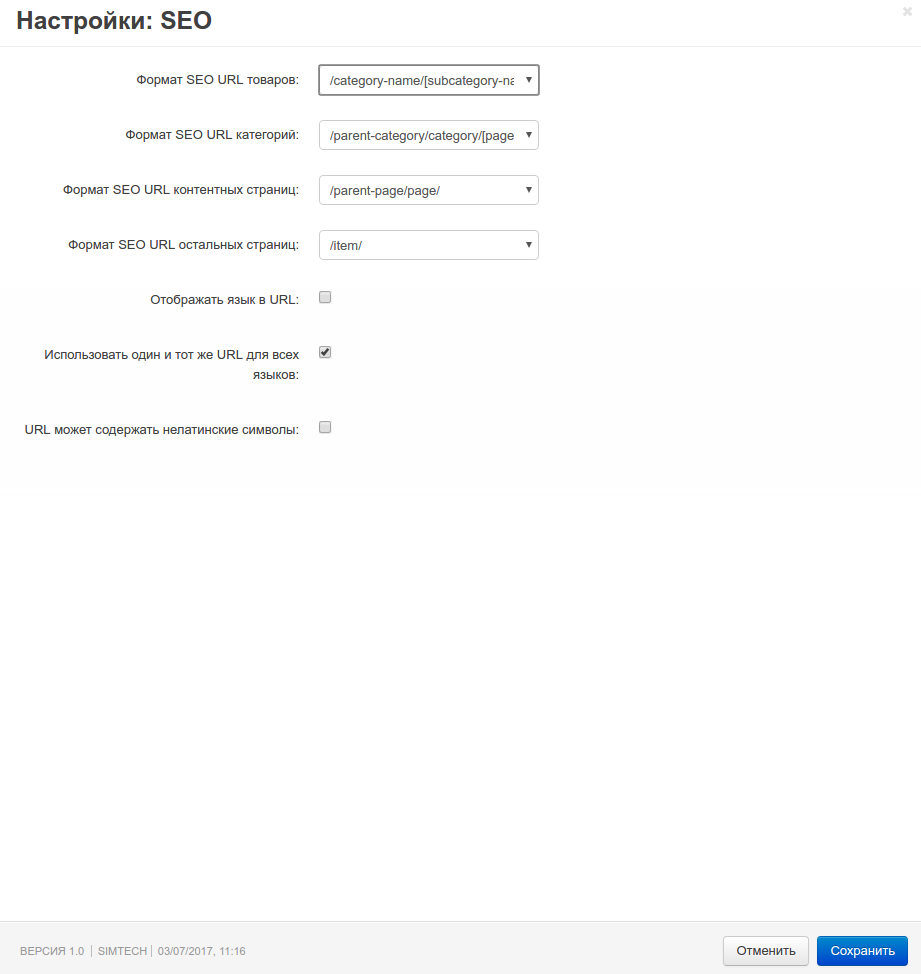Click the 'Отображать язык в URL' label text
This screenshot has height=974, width=921.
(x=224, y=300)
